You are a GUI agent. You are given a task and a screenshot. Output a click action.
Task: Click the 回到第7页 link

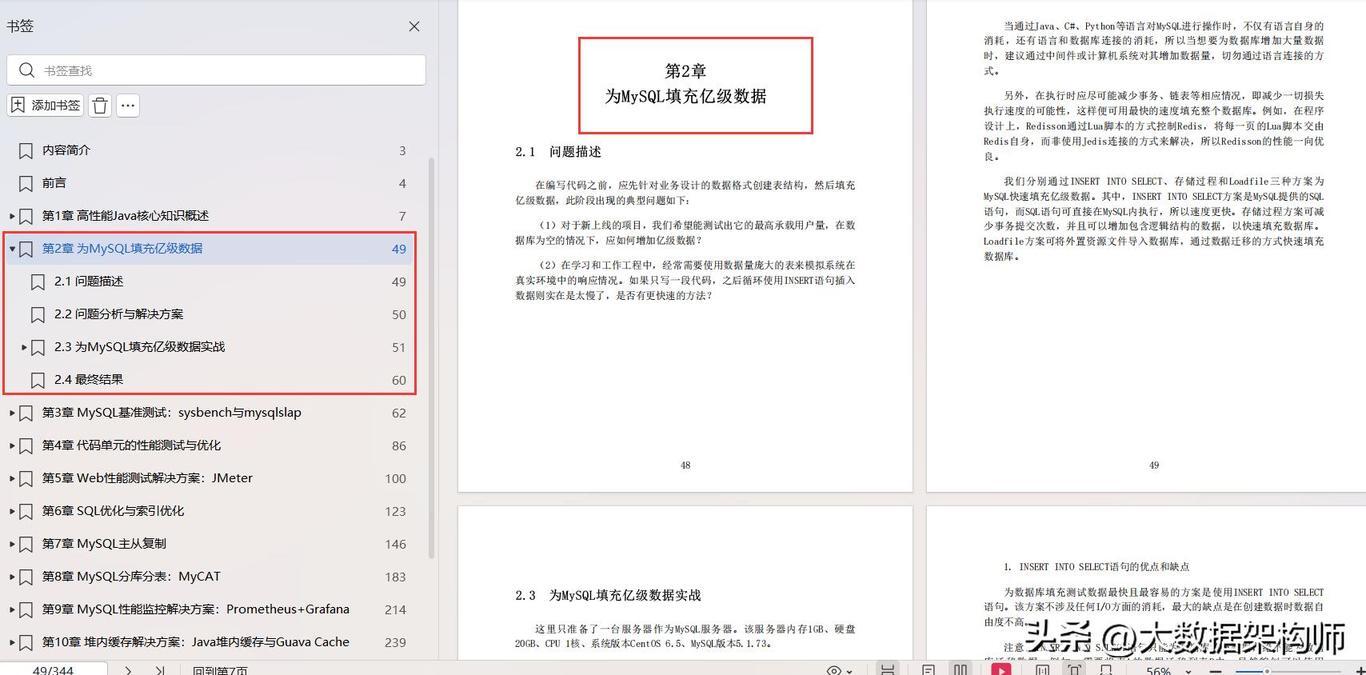click(220, 670)
